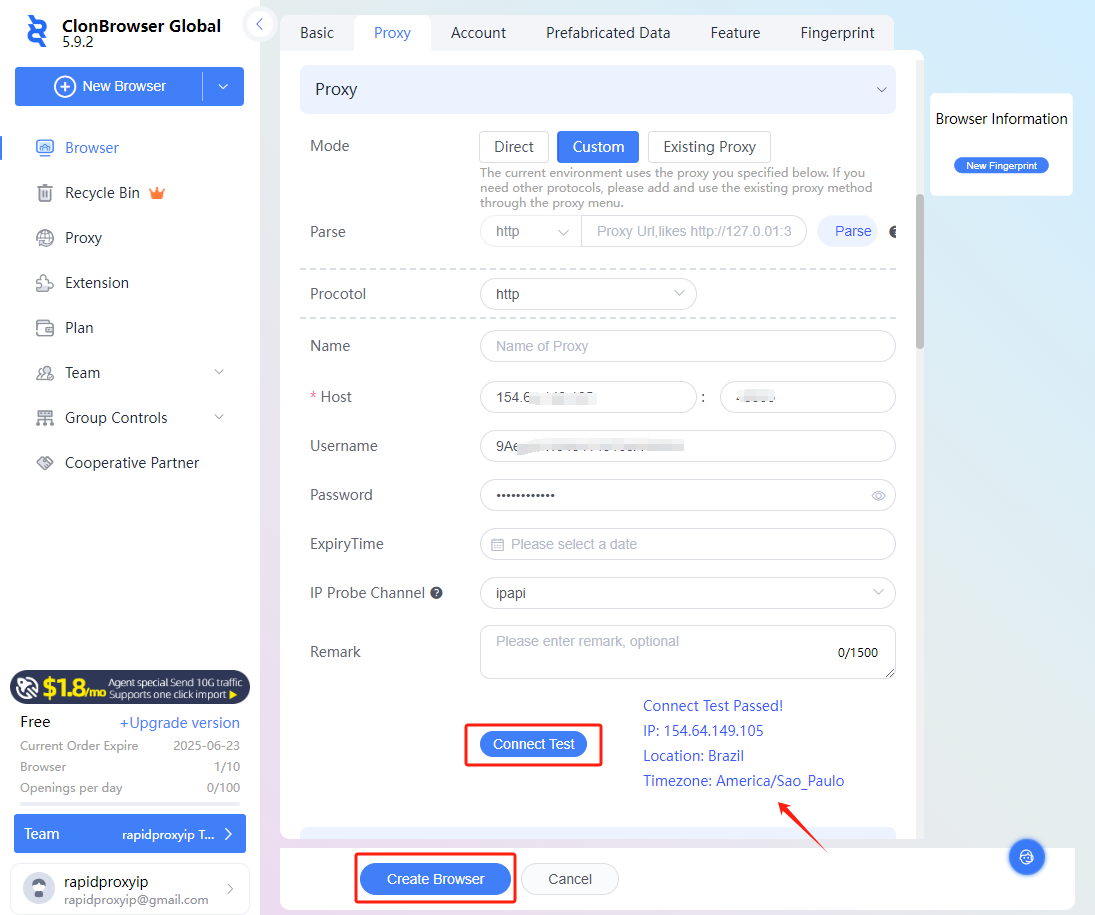1095x915 pixels.
Task: Switch to the Proxy tab
Action: coord(392,33)
